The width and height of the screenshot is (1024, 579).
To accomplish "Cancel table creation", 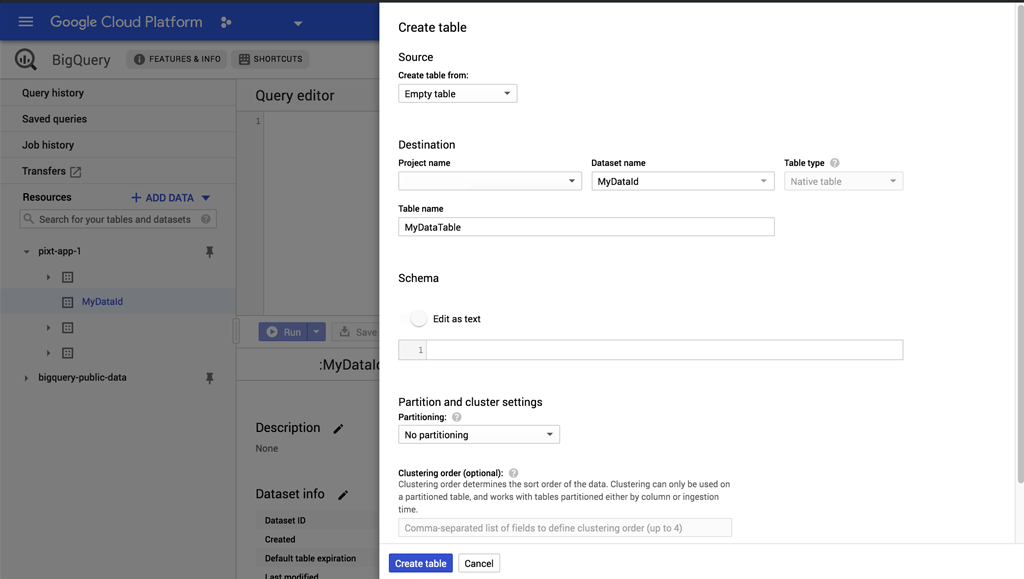I will click(x=479, y=563).
